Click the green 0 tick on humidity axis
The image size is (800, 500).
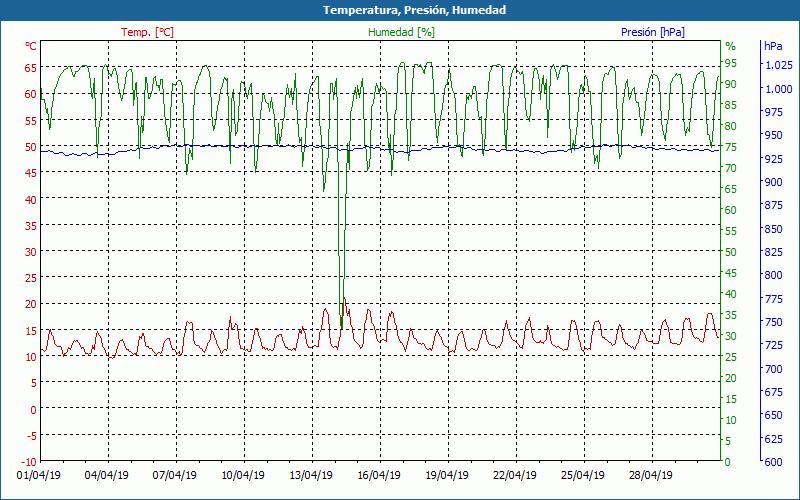[x=728, y=462]
